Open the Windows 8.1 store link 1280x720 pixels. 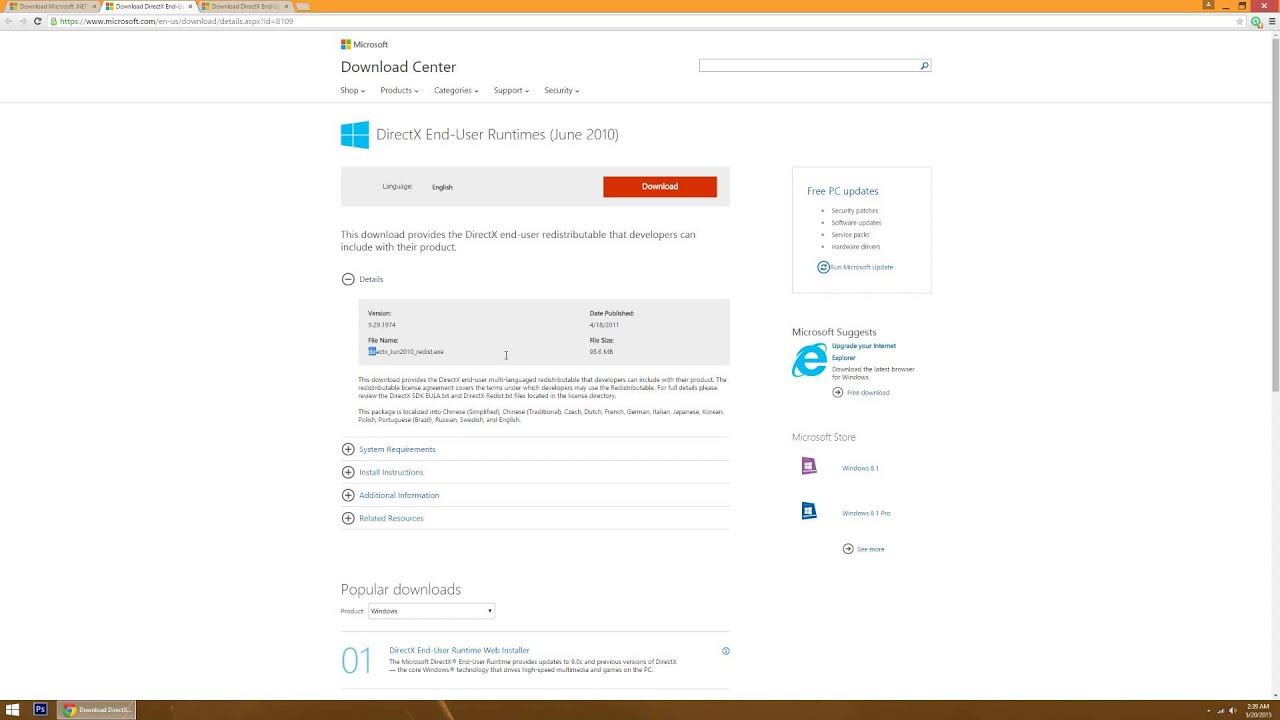pos(860,468)
